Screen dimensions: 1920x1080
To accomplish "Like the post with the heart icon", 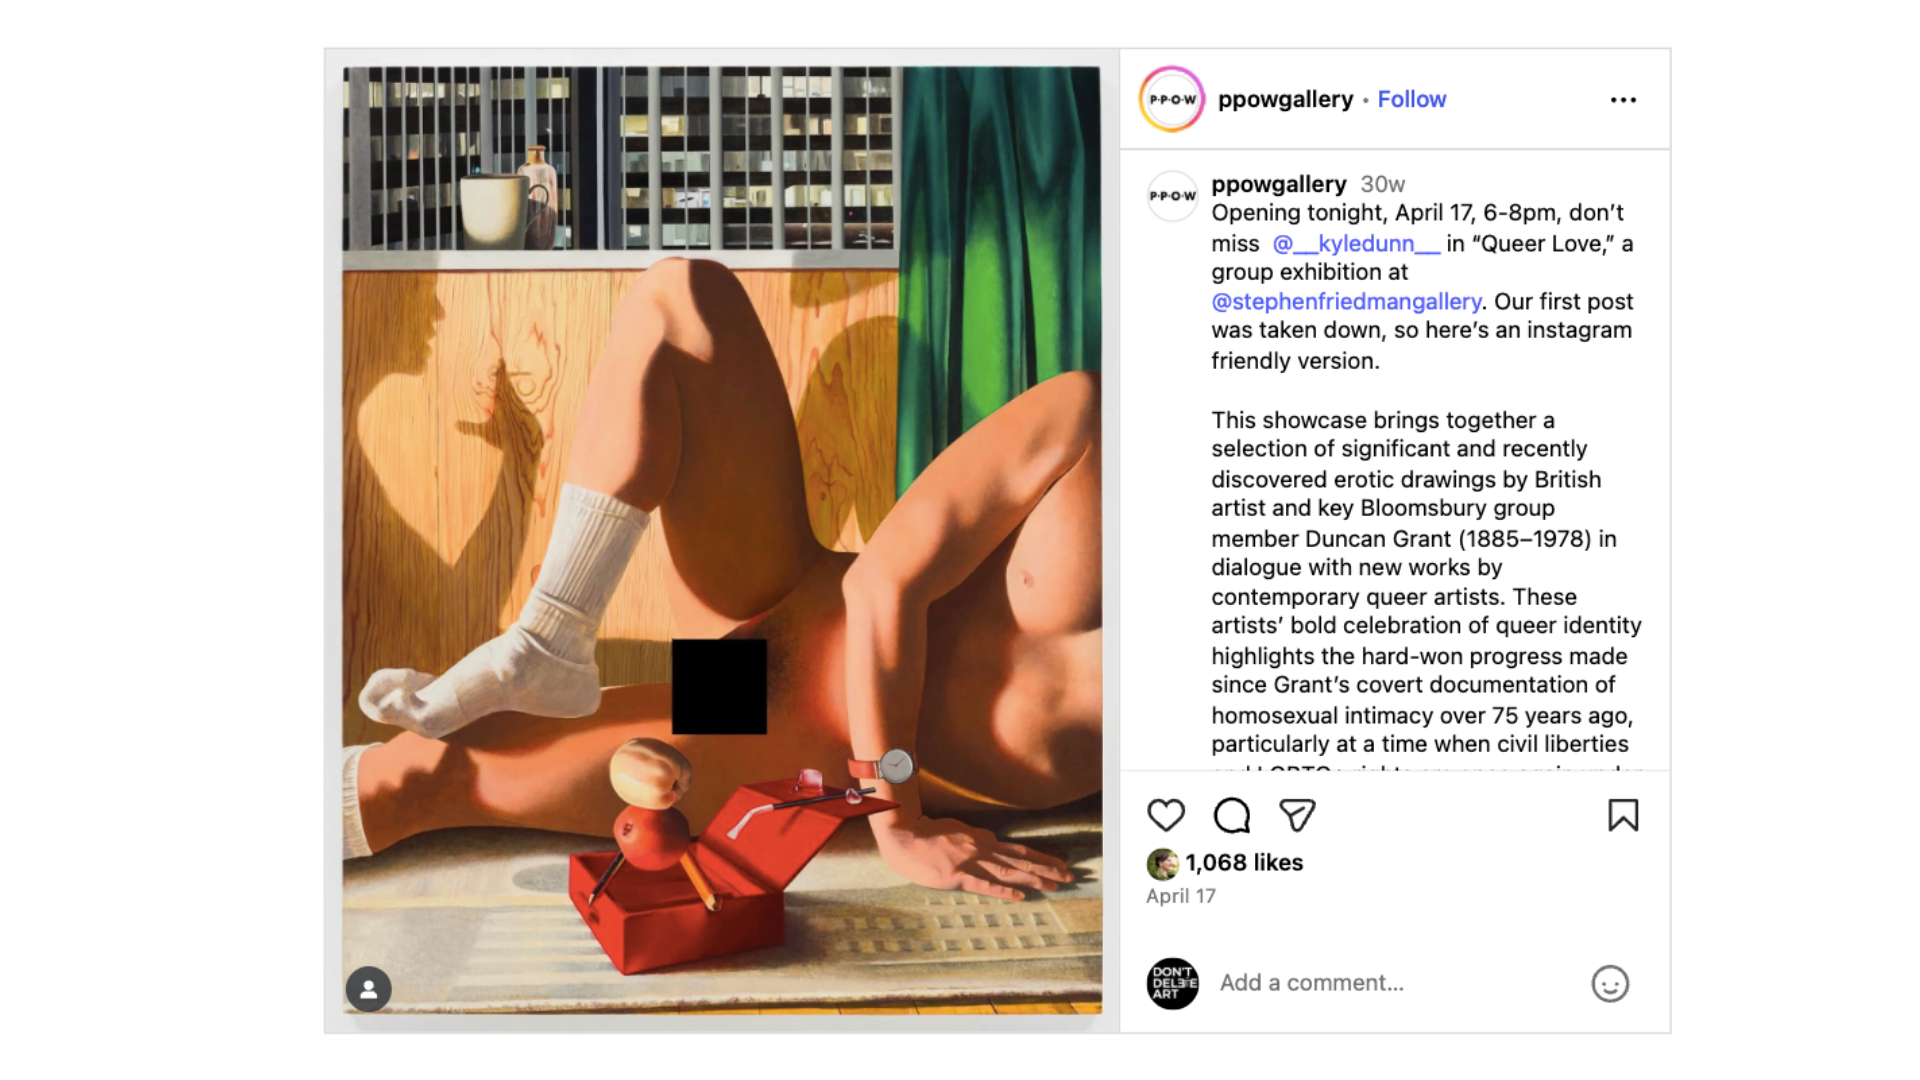I will 1166,816.
